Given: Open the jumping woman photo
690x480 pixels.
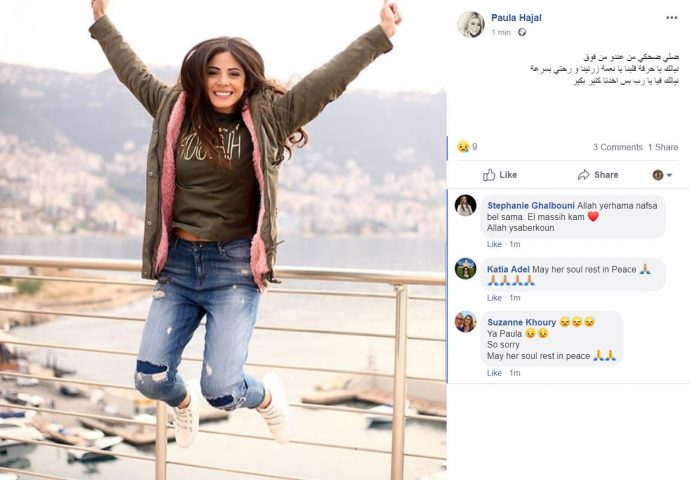Looking at the screenshot, I should pyautogui.click(x=223, y=240).
